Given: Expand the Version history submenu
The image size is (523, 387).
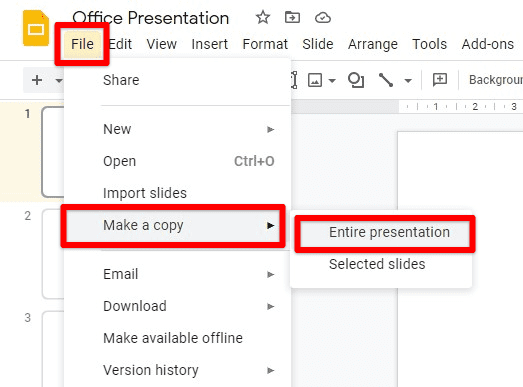Looking at the screenshot, I should coord(177,370).
